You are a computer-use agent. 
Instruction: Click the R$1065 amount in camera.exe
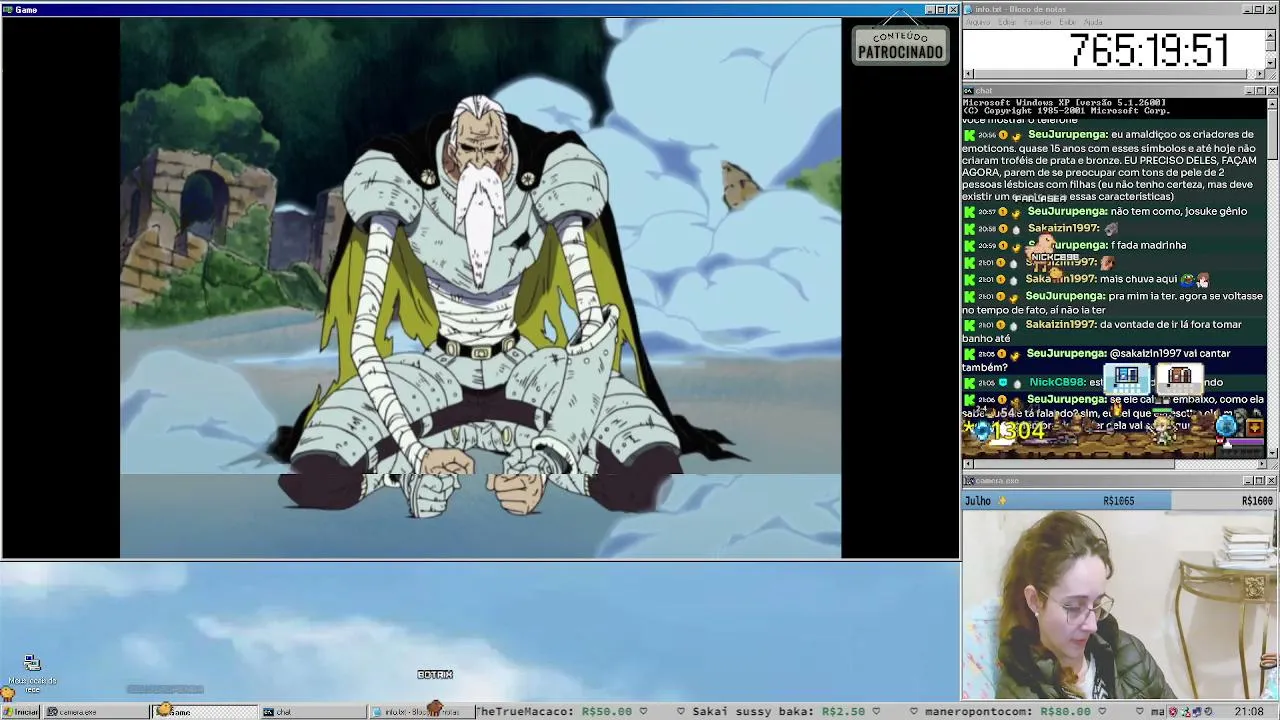point(1118,501)
